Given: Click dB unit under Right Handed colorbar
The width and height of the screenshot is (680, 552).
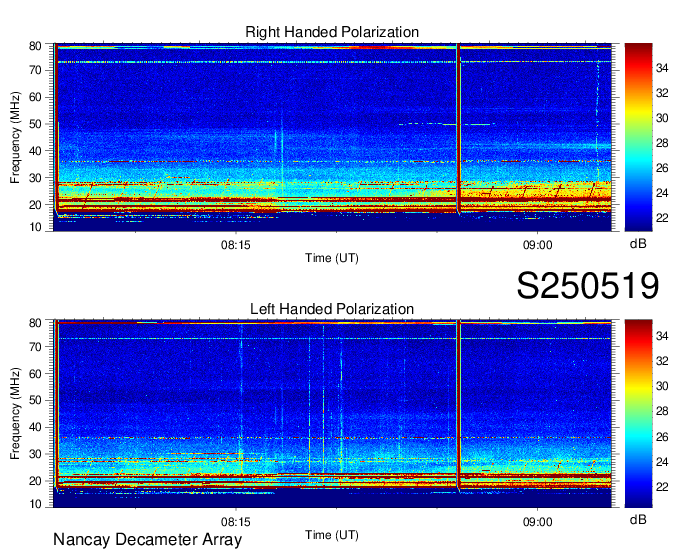Looking at the screenshot, I should (x=638, y=244).
